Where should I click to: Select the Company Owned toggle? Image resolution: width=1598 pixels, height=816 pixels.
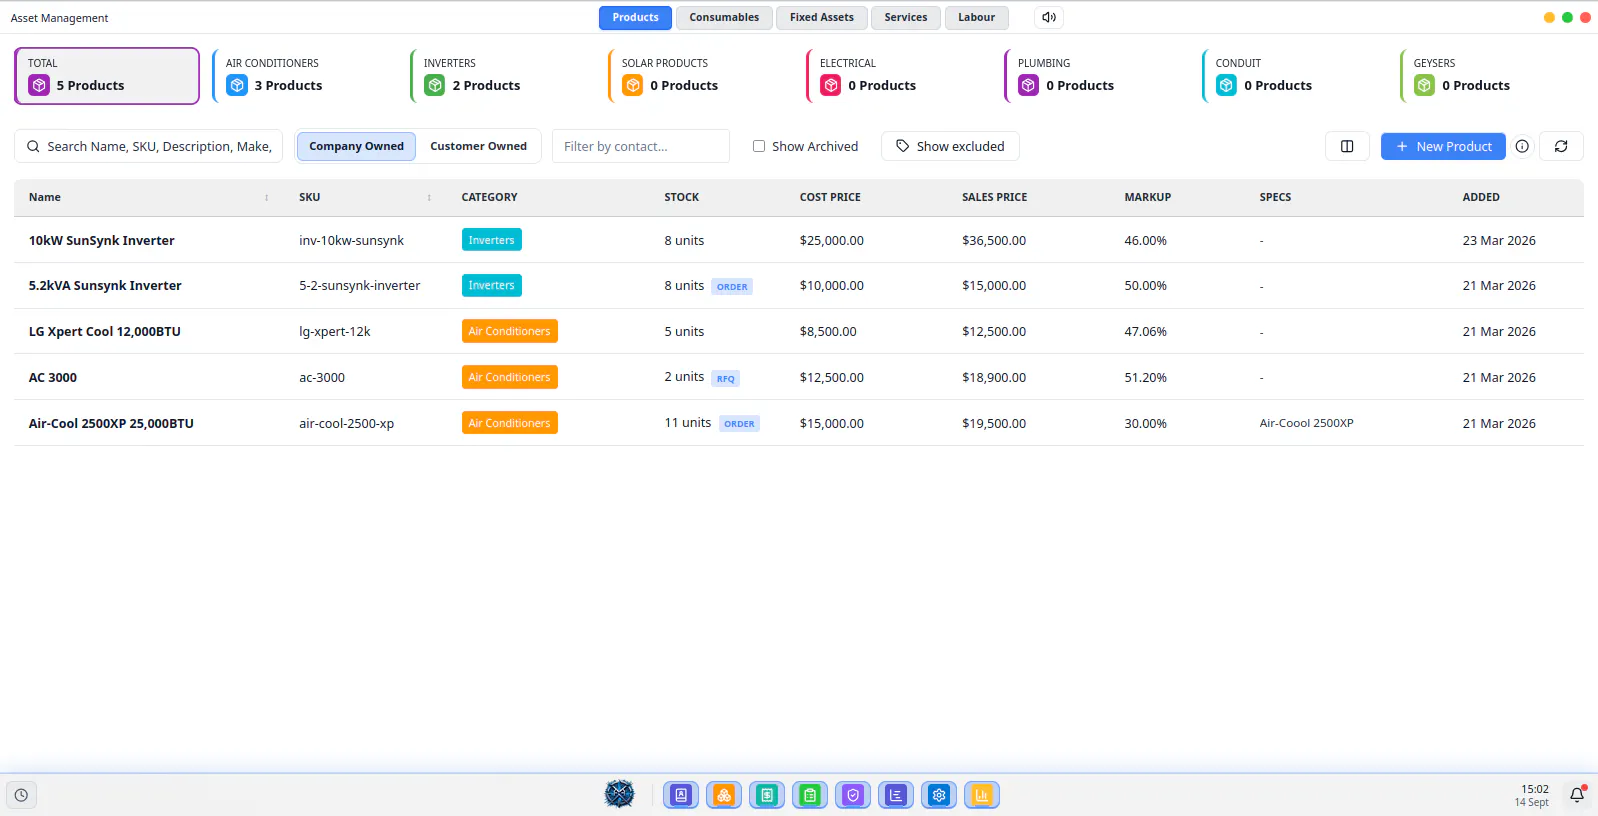tap(356, 146)
